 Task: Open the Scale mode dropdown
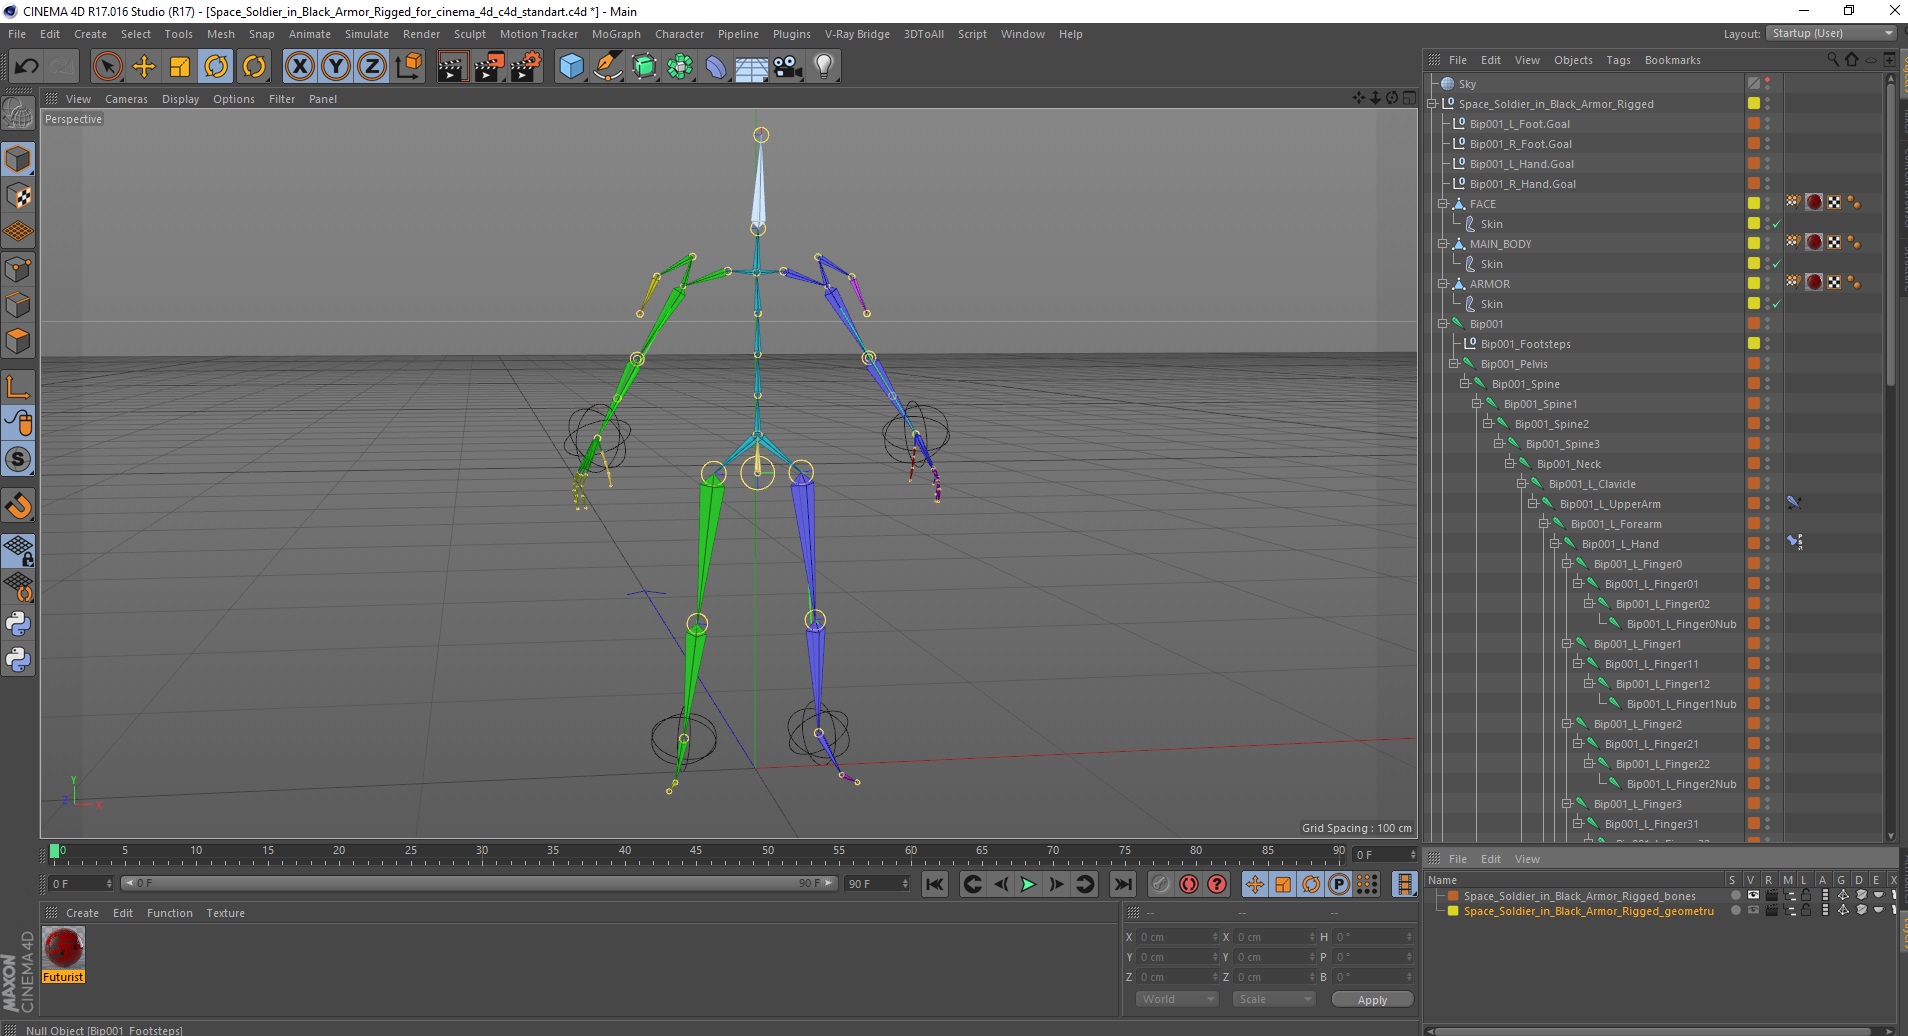tap(1273, 999)
